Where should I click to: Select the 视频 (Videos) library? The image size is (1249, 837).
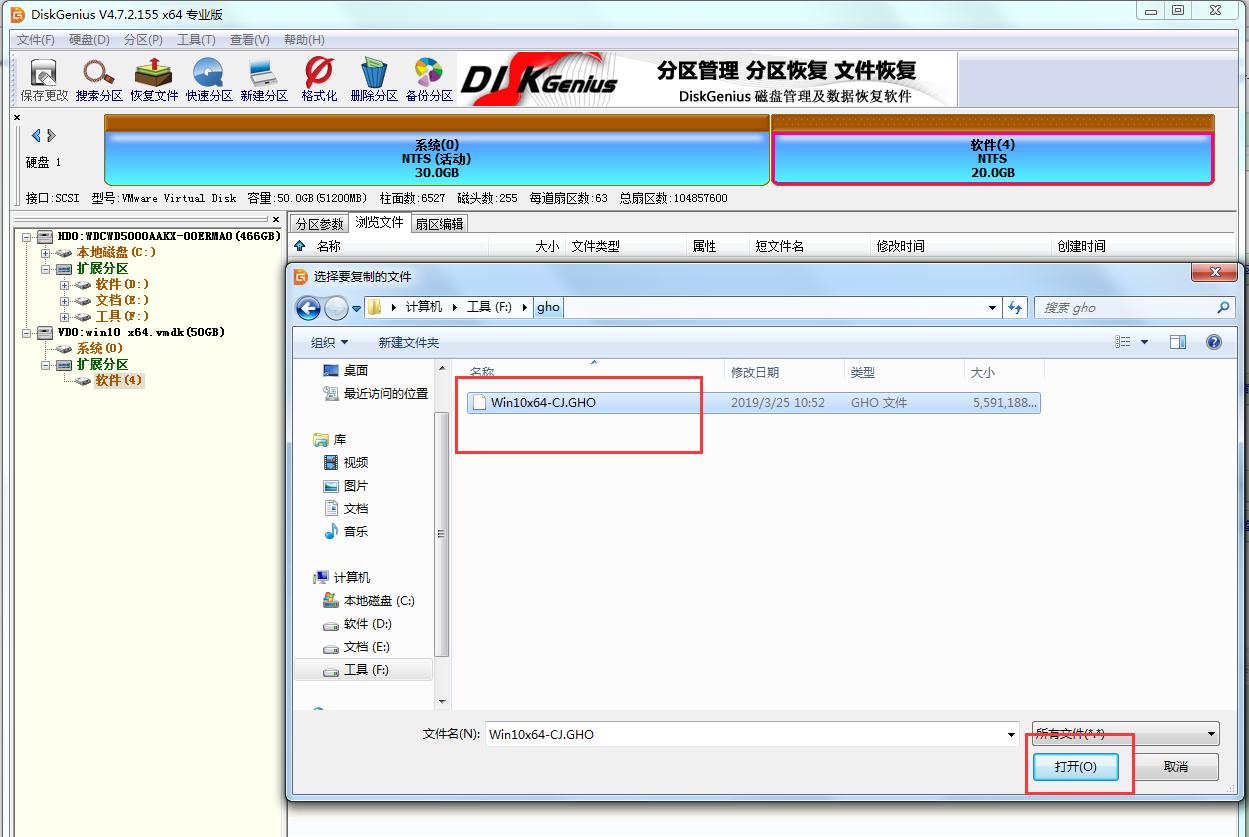tap(346, 462)
